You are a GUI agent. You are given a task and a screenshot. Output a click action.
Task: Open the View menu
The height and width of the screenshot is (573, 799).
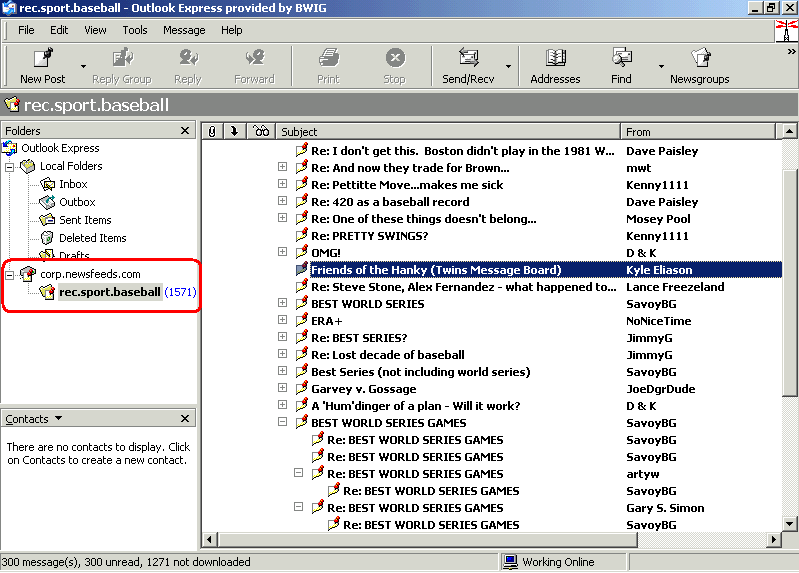tap(95, 30)
